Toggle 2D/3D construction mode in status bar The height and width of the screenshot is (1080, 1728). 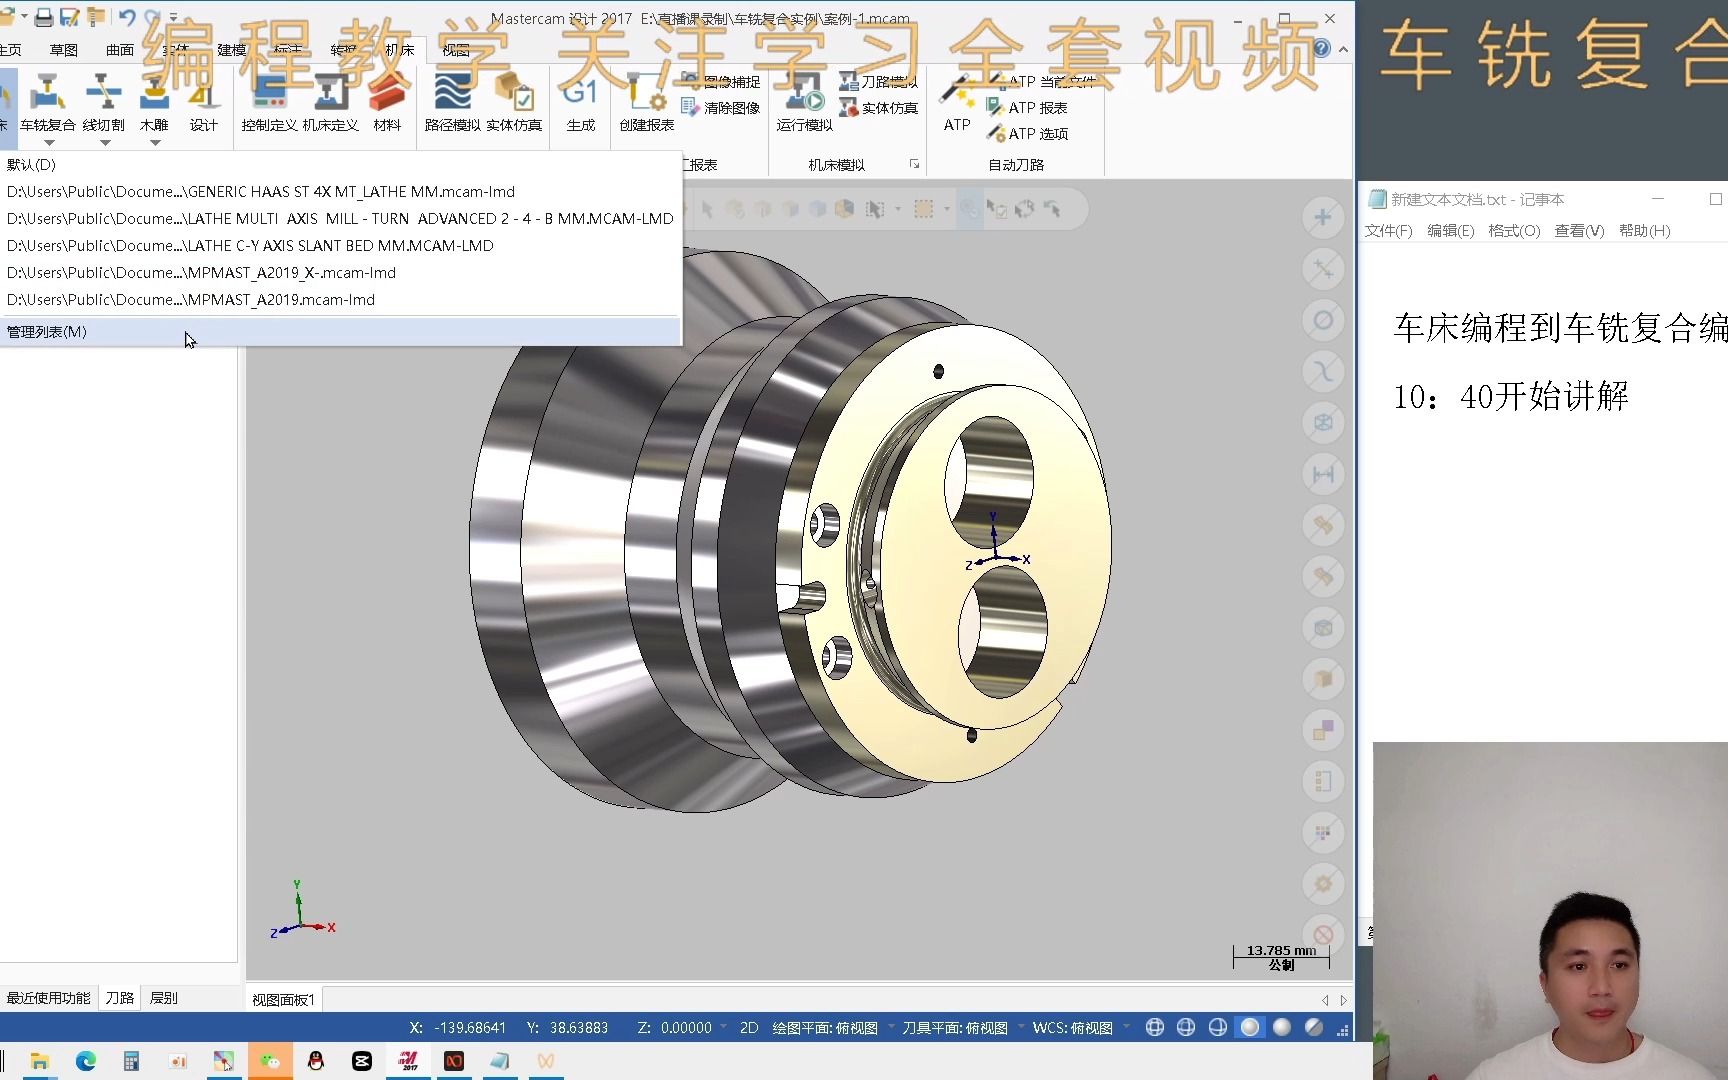[x=749, y=1027]
